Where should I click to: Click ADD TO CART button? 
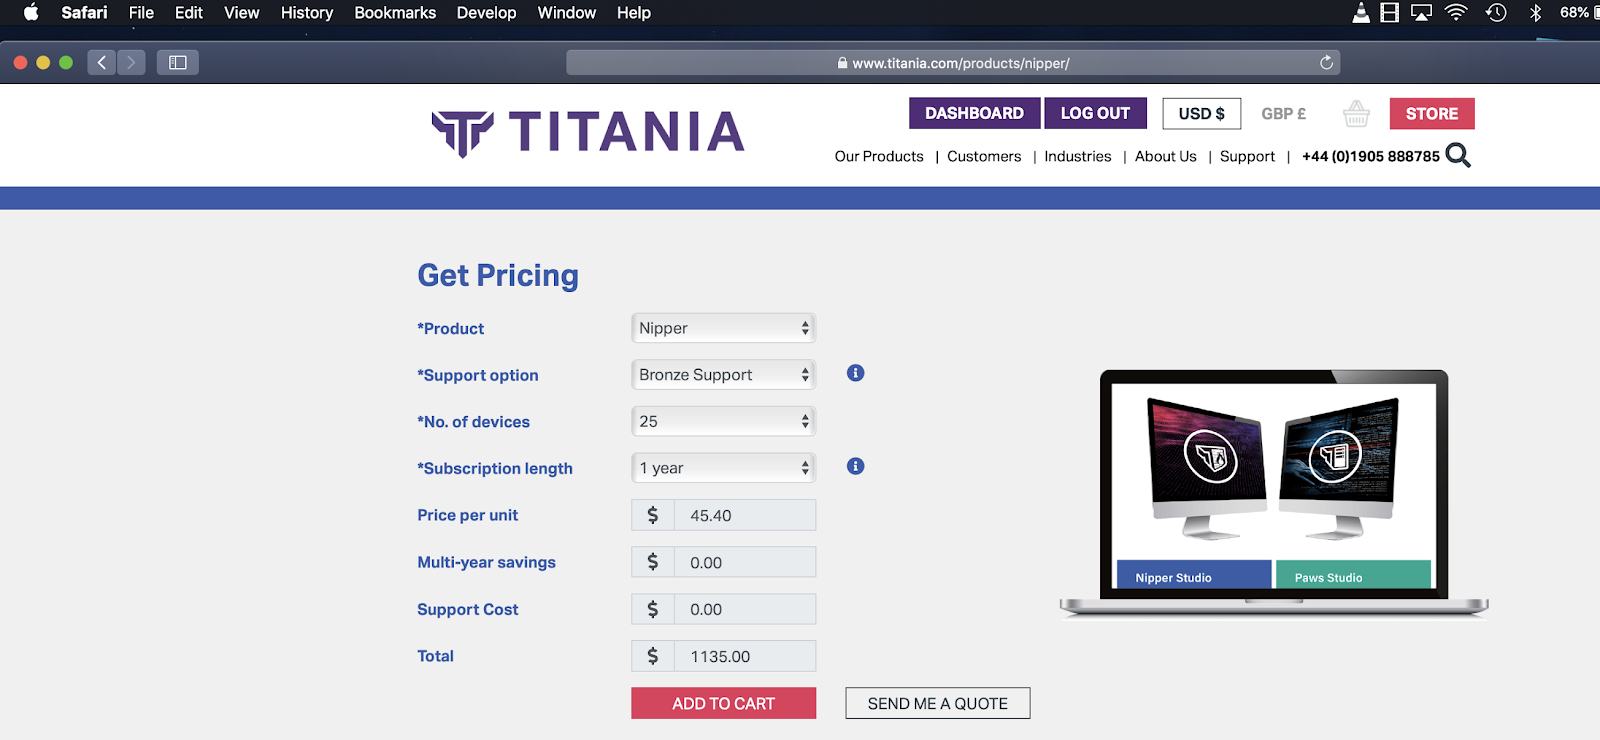tap(723, 703)
